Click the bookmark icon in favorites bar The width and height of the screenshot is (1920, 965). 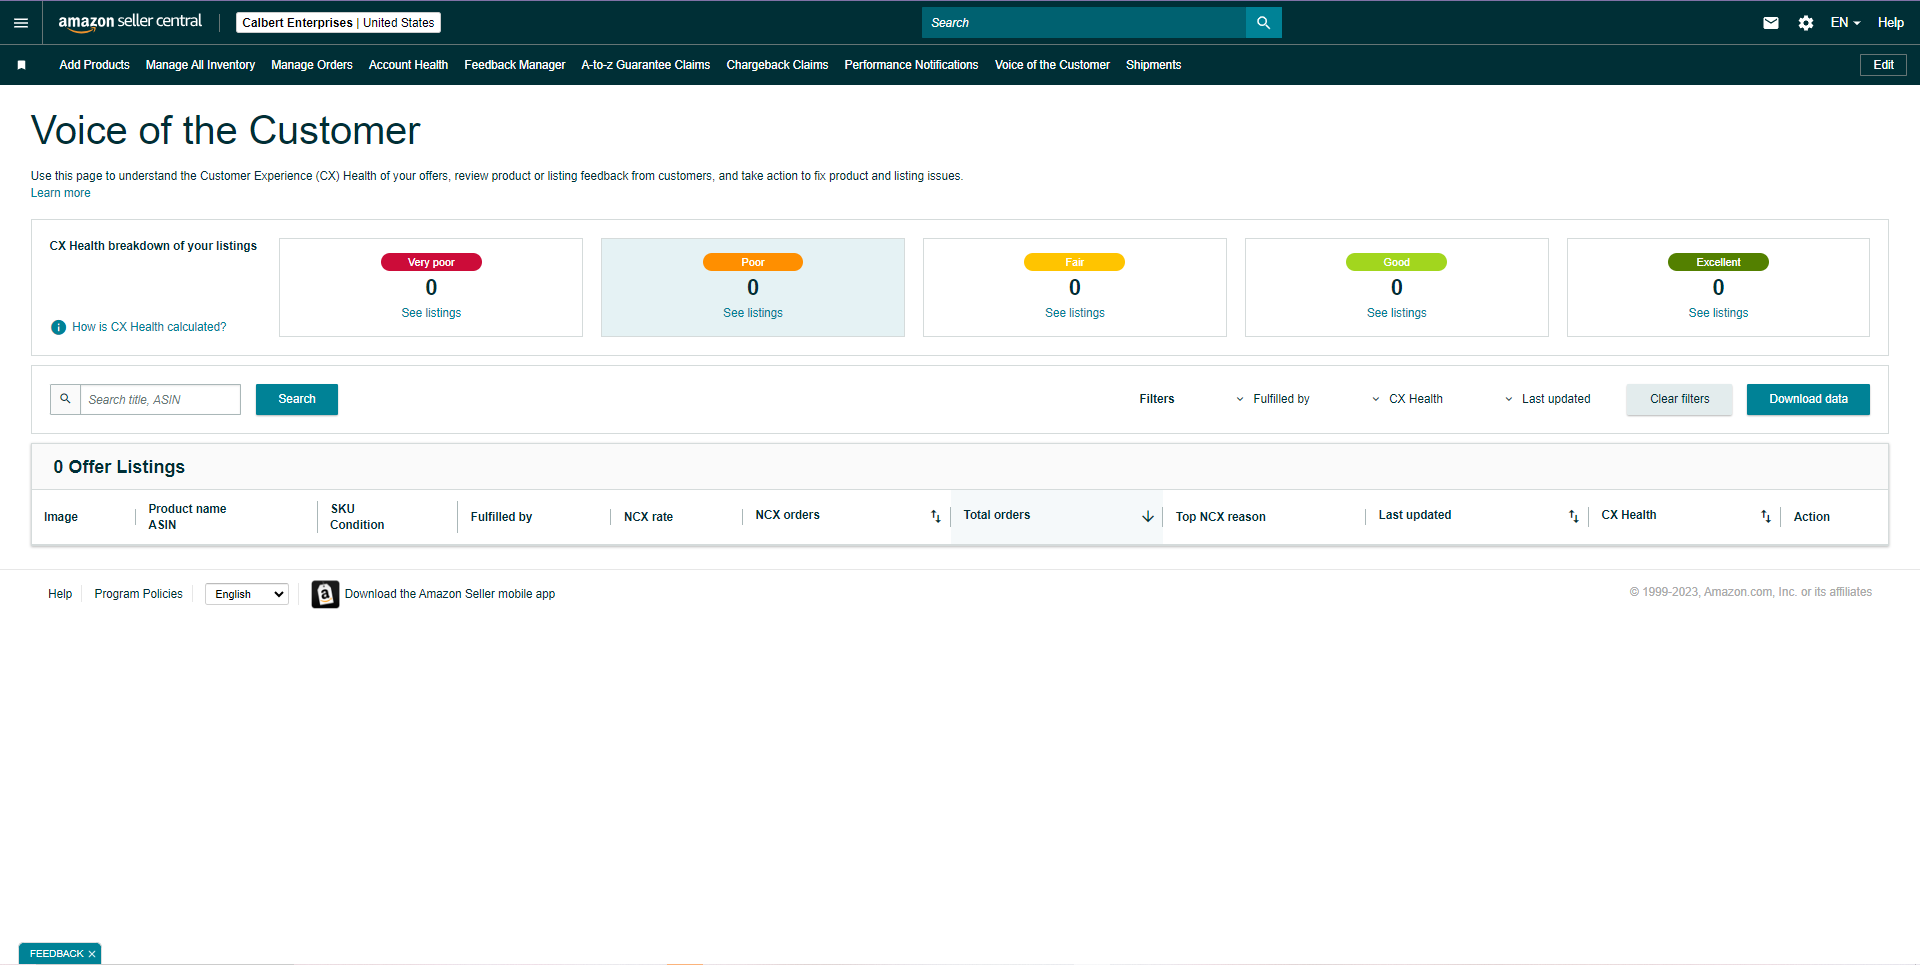point(21,65)
